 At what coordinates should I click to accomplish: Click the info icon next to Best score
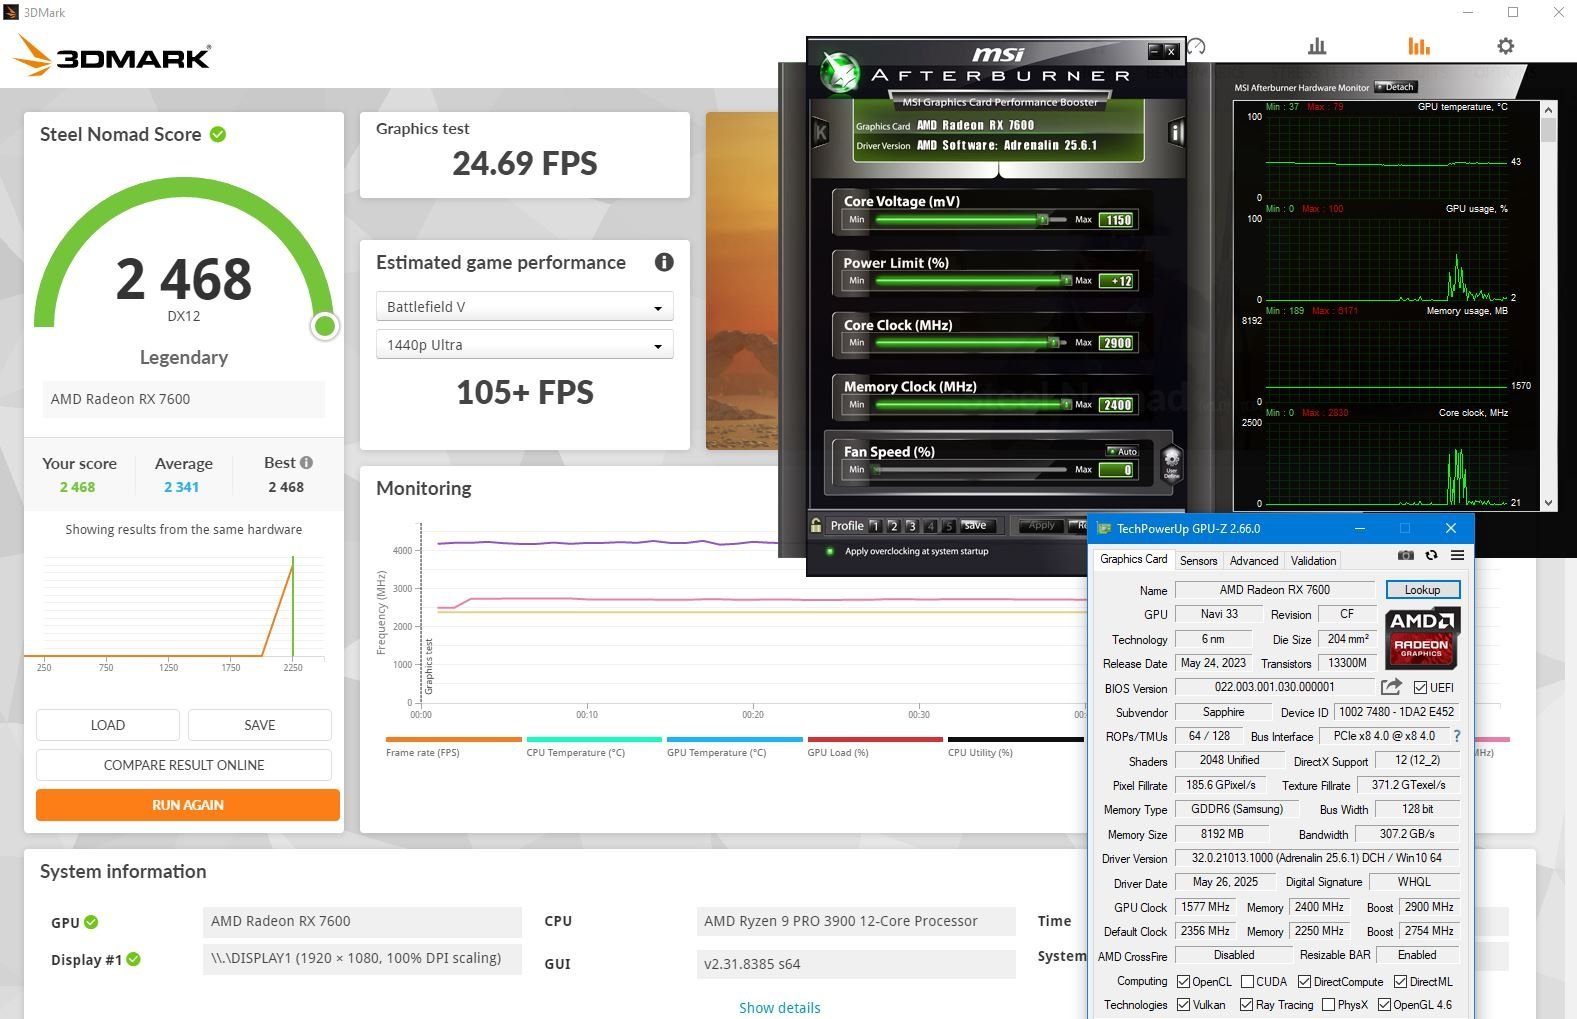pyautogui.click(x=306, y=462)
